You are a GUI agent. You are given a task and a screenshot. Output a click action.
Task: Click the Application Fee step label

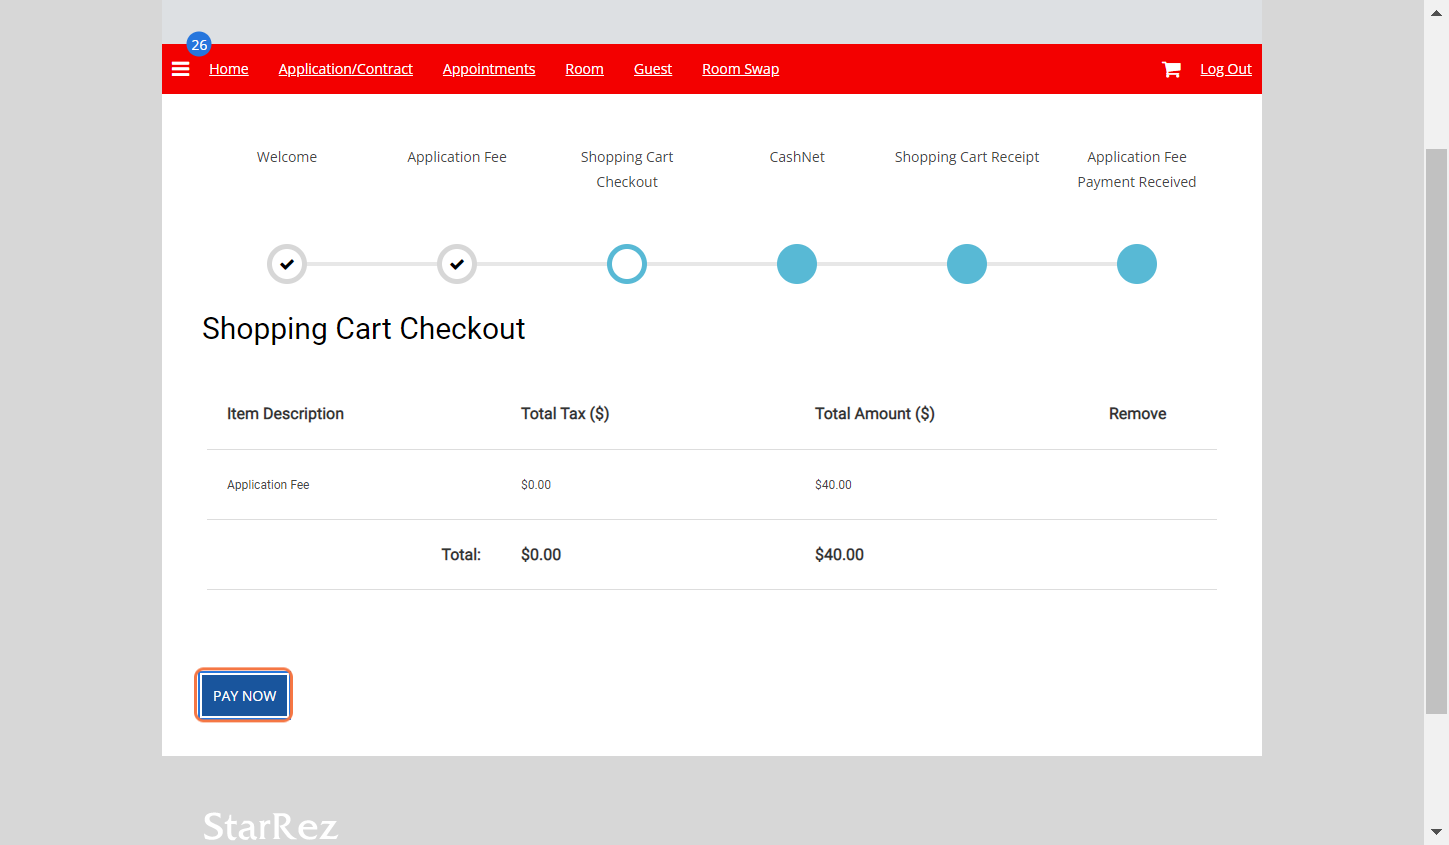457,157
